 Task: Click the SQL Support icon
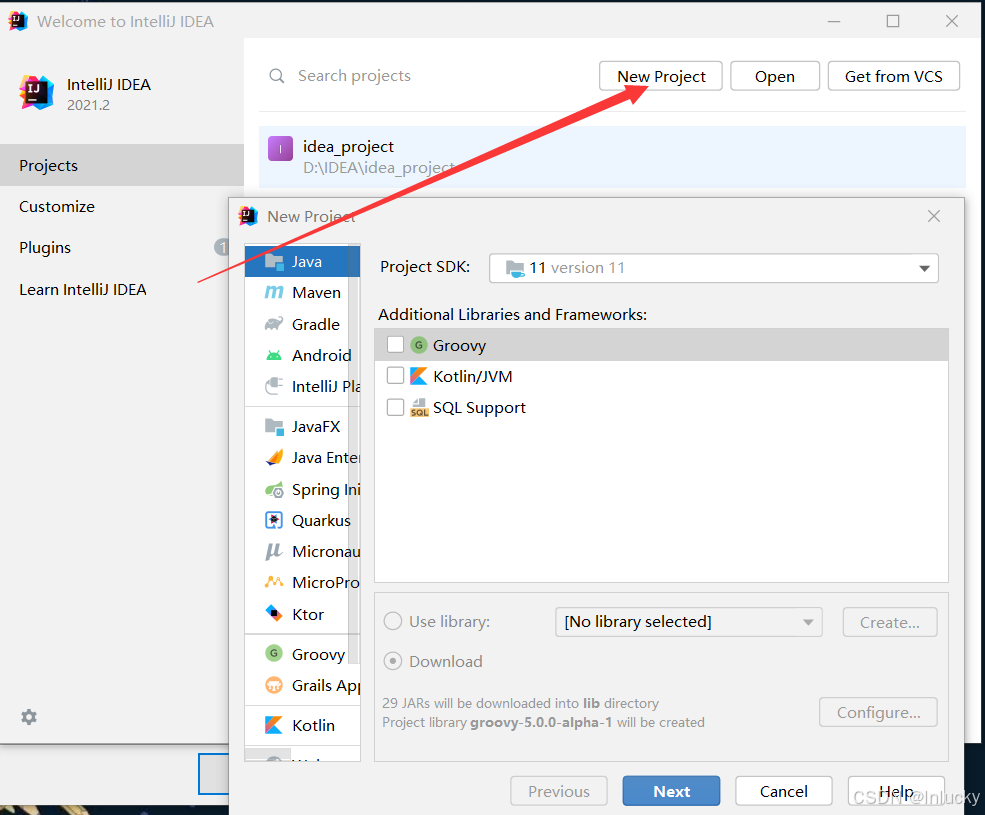coord(419,407)
